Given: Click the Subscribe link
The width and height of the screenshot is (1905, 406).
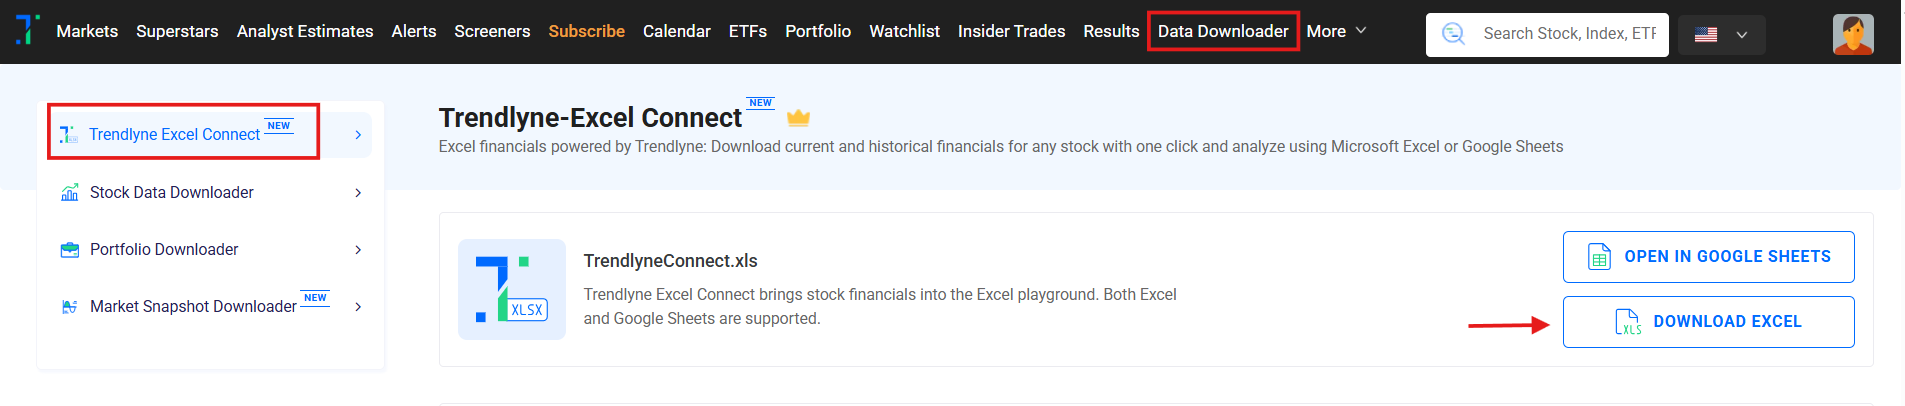Looking at the screenshot, I should click(586, 31).
